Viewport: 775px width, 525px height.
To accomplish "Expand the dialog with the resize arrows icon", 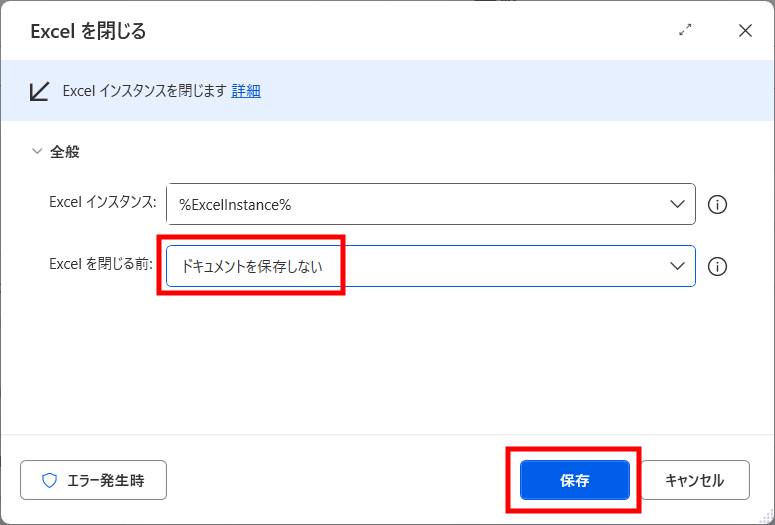I will coord(685,30).
